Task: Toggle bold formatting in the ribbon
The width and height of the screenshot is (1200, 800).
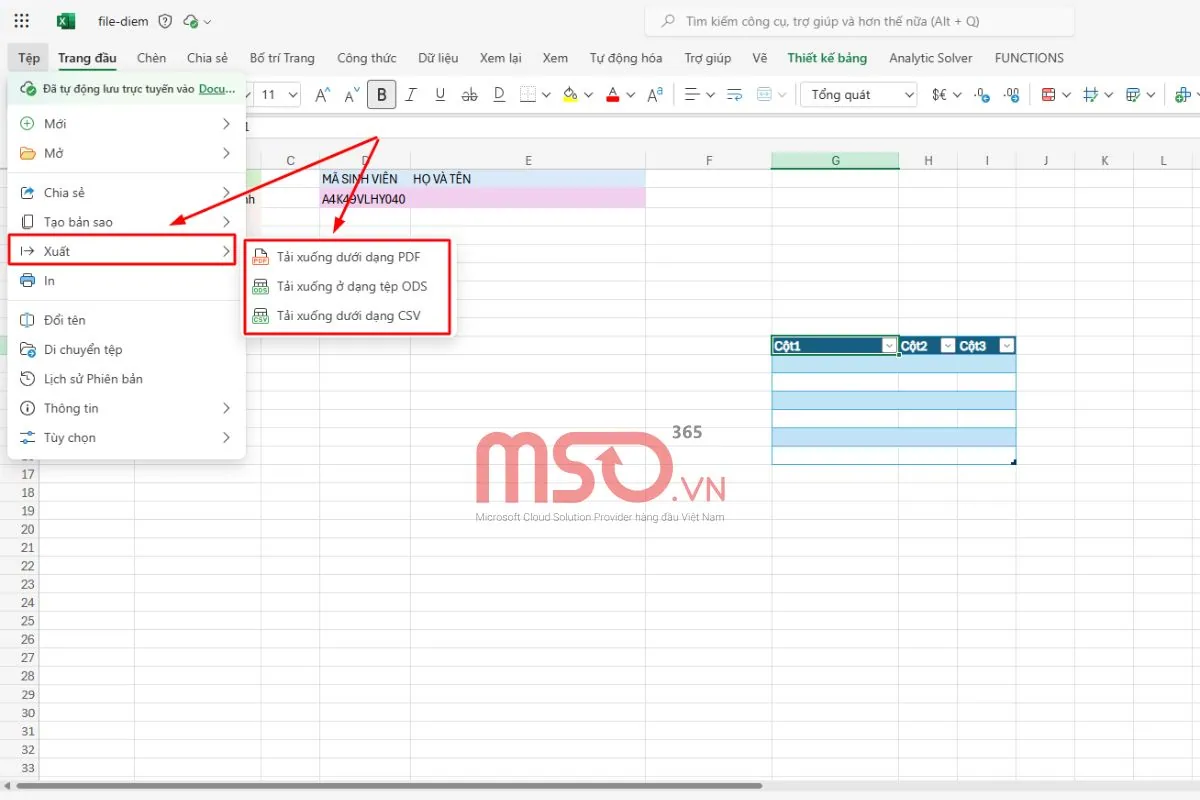Action: 381,95
